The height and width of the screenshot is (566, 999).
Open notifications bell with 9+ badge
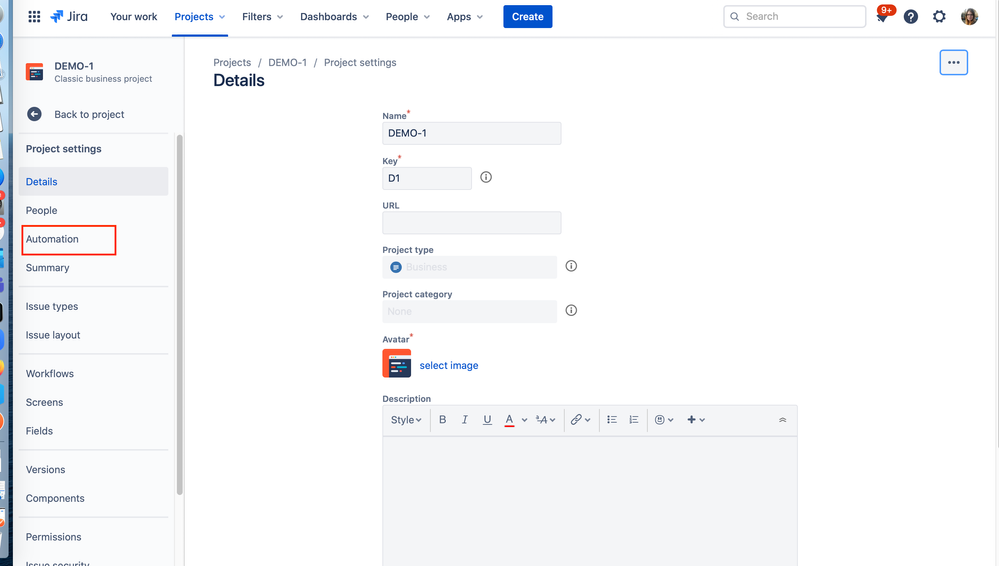click(x=882, y=17)
